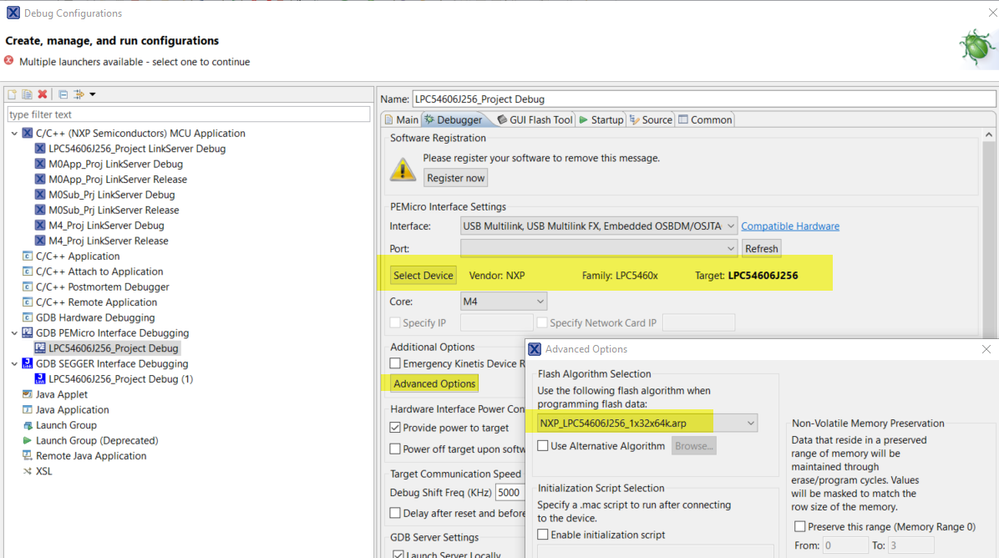
Task: Click the Register now button
Action: [x=456, y=178]
